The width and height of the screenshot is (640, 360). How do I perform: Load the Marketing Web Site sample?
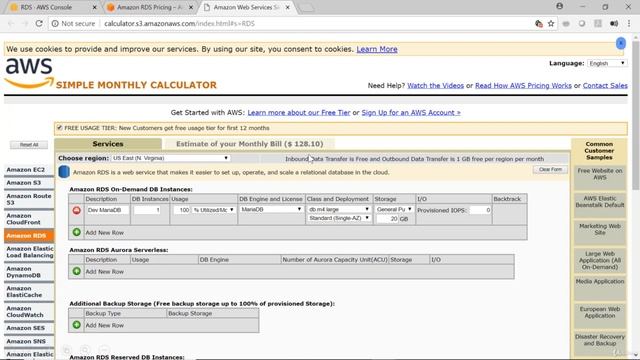600,233
